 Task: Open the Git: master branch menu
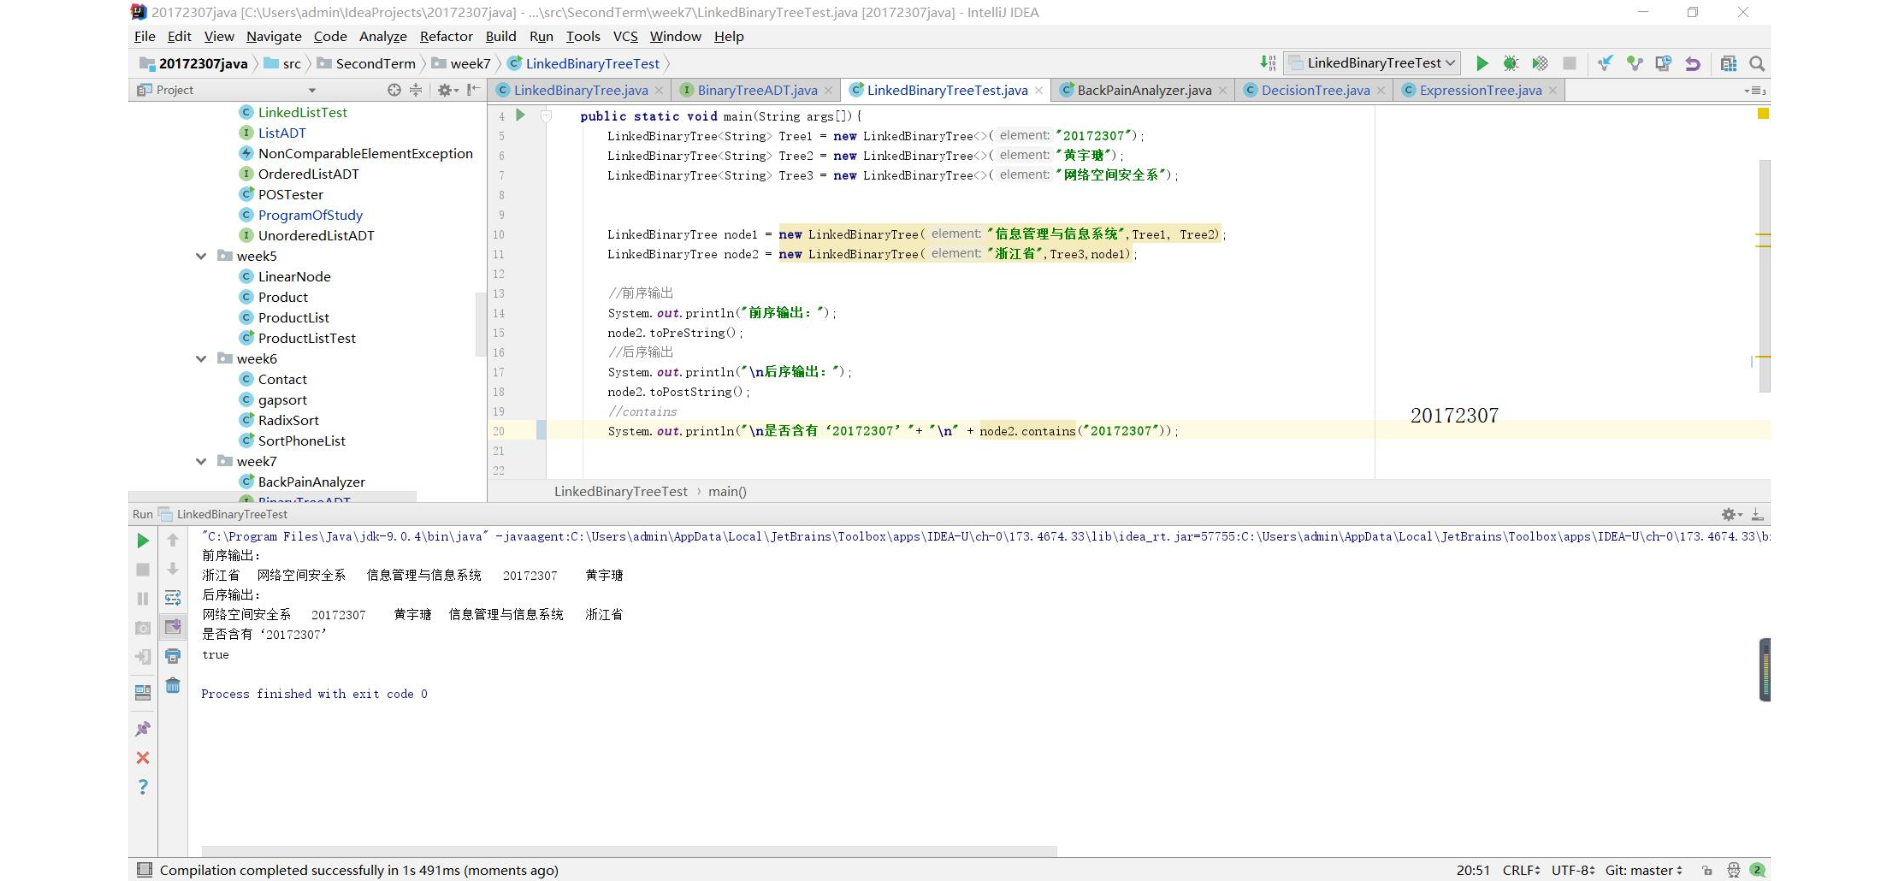[1644, 870]
